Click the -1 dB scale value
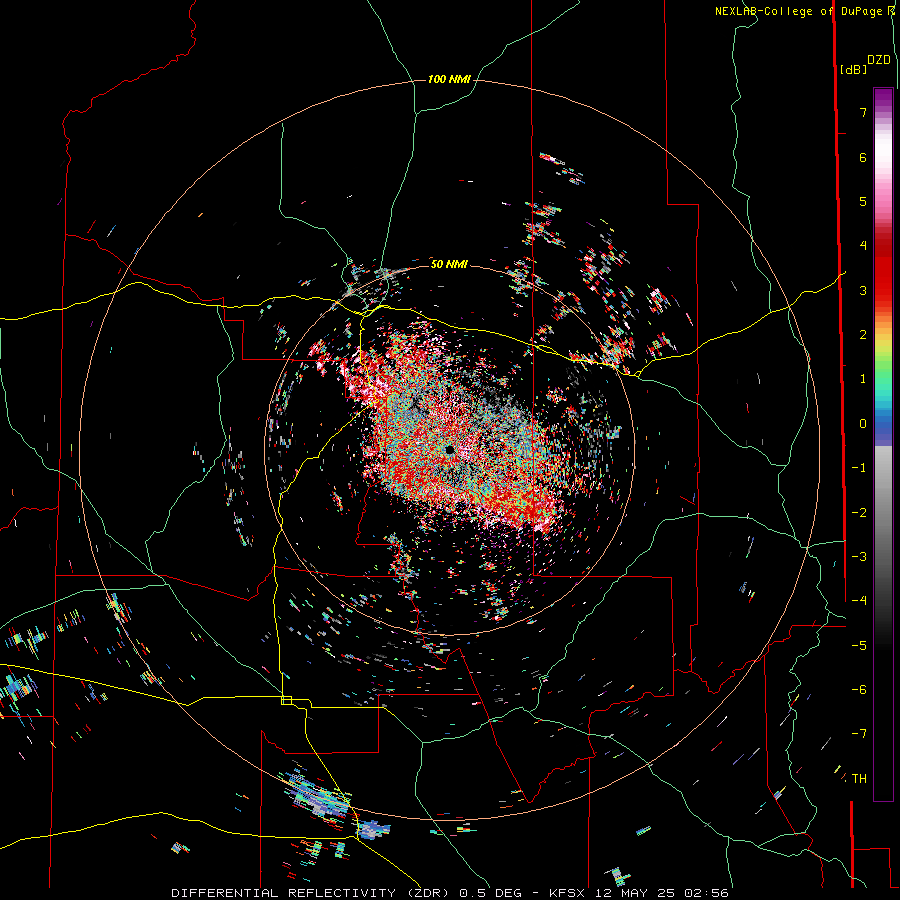 coord(859,468)
